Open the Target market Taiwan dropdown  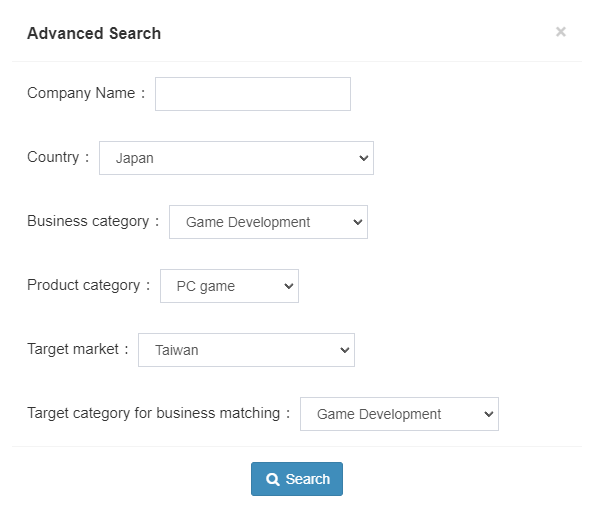[x=246, y=350]
